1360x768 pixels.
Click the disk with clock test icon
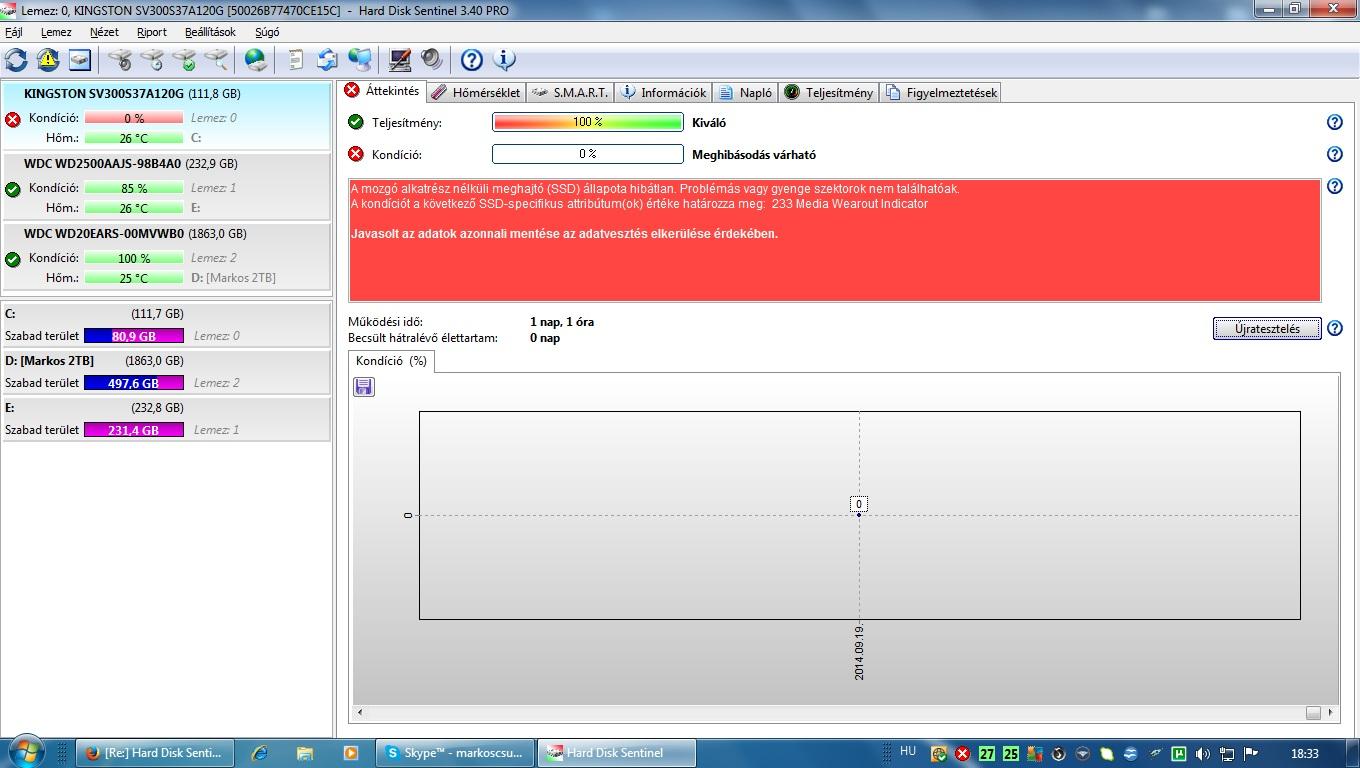(152, 60)
